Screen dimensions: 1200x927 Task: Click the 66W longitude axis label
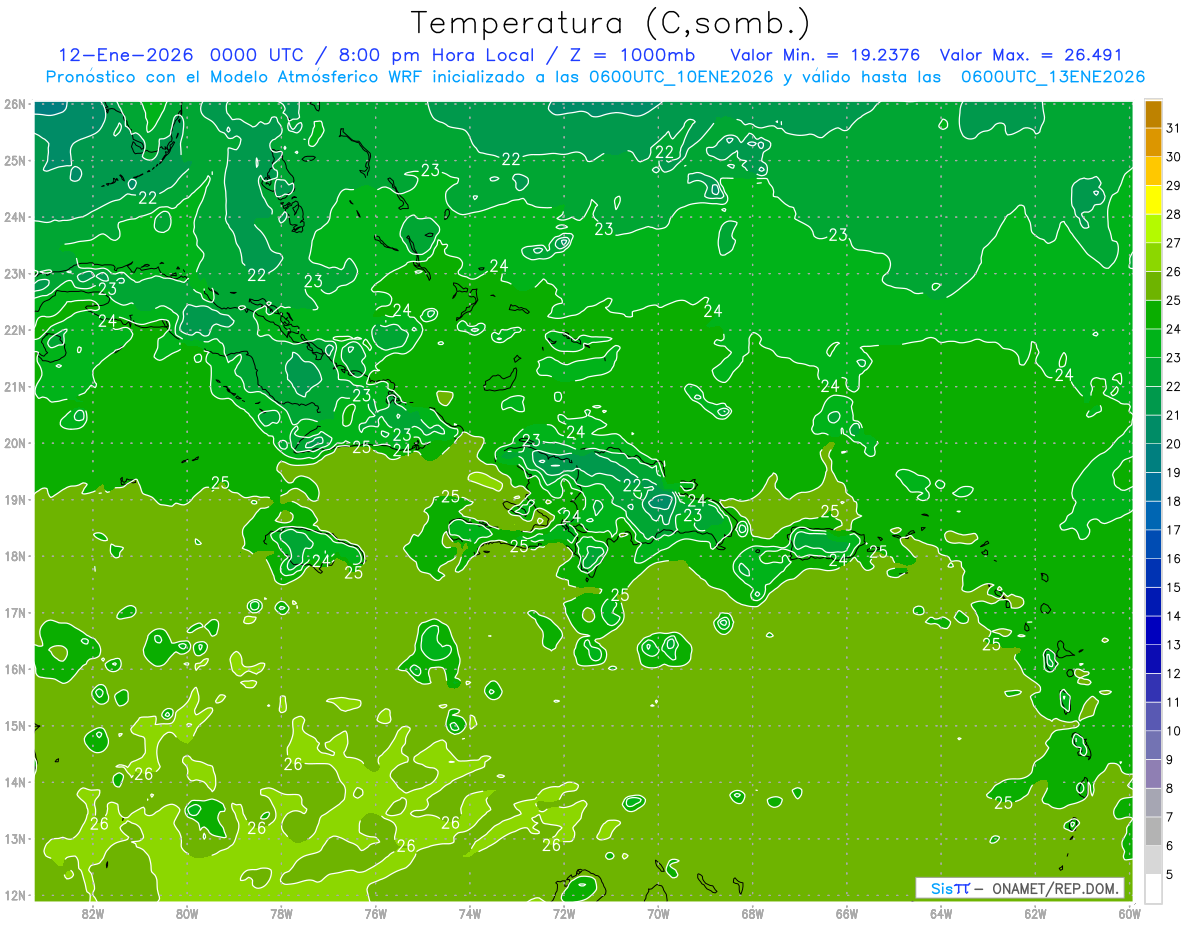[x=847, y=912]
